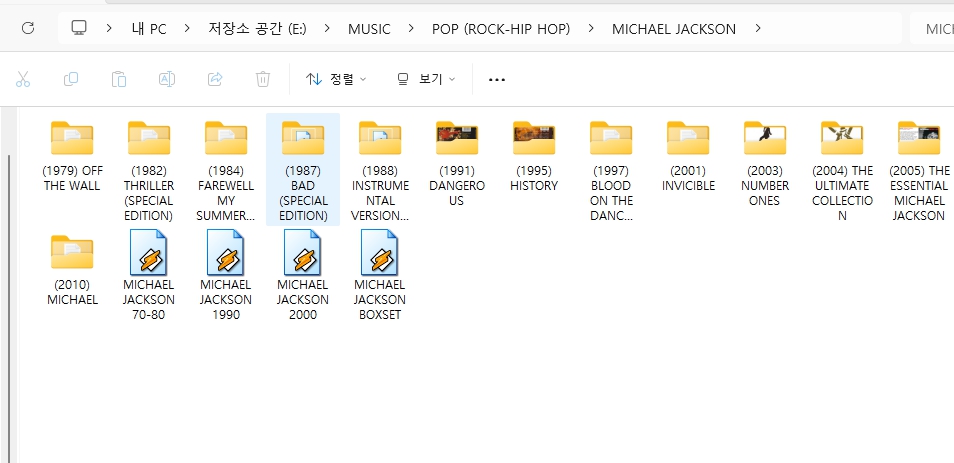This screenshot has width=954, height=463.
Task: Select the (1995) HISTORY folder icon
Action: (534, 138)
